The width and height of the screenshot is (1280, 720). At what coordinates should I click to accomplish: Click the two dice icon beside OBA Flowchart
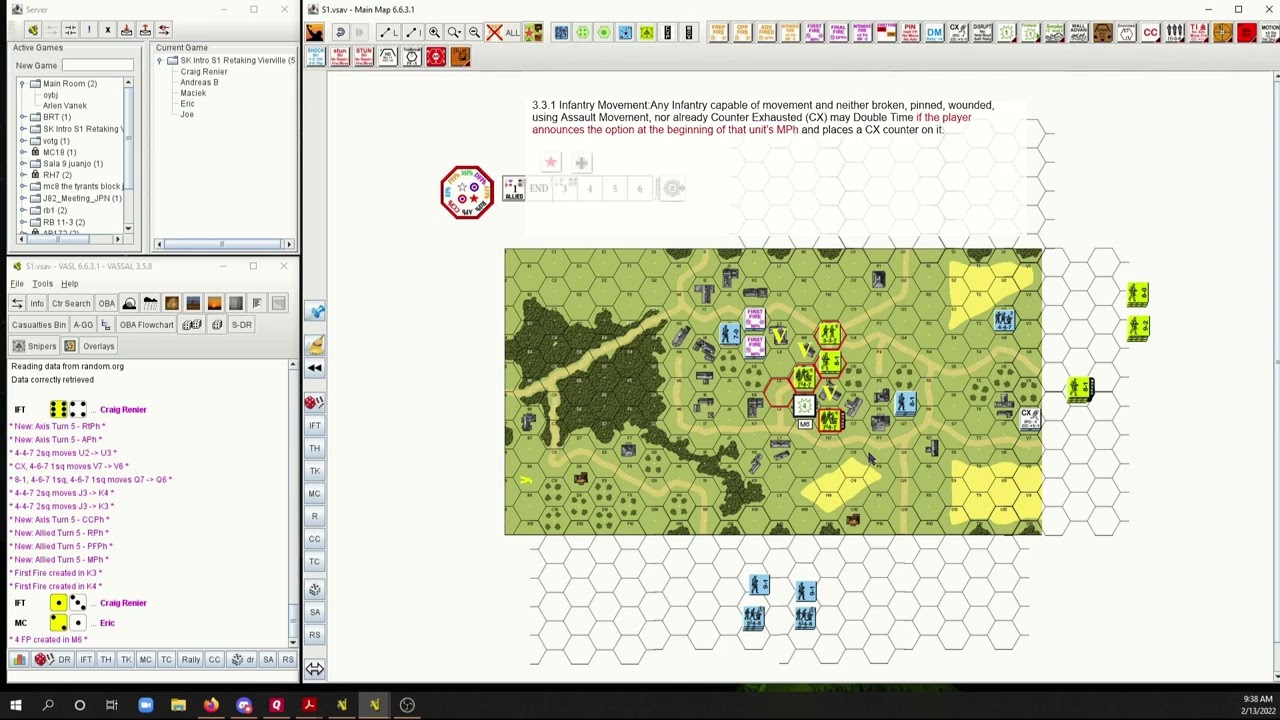[192, 324]
